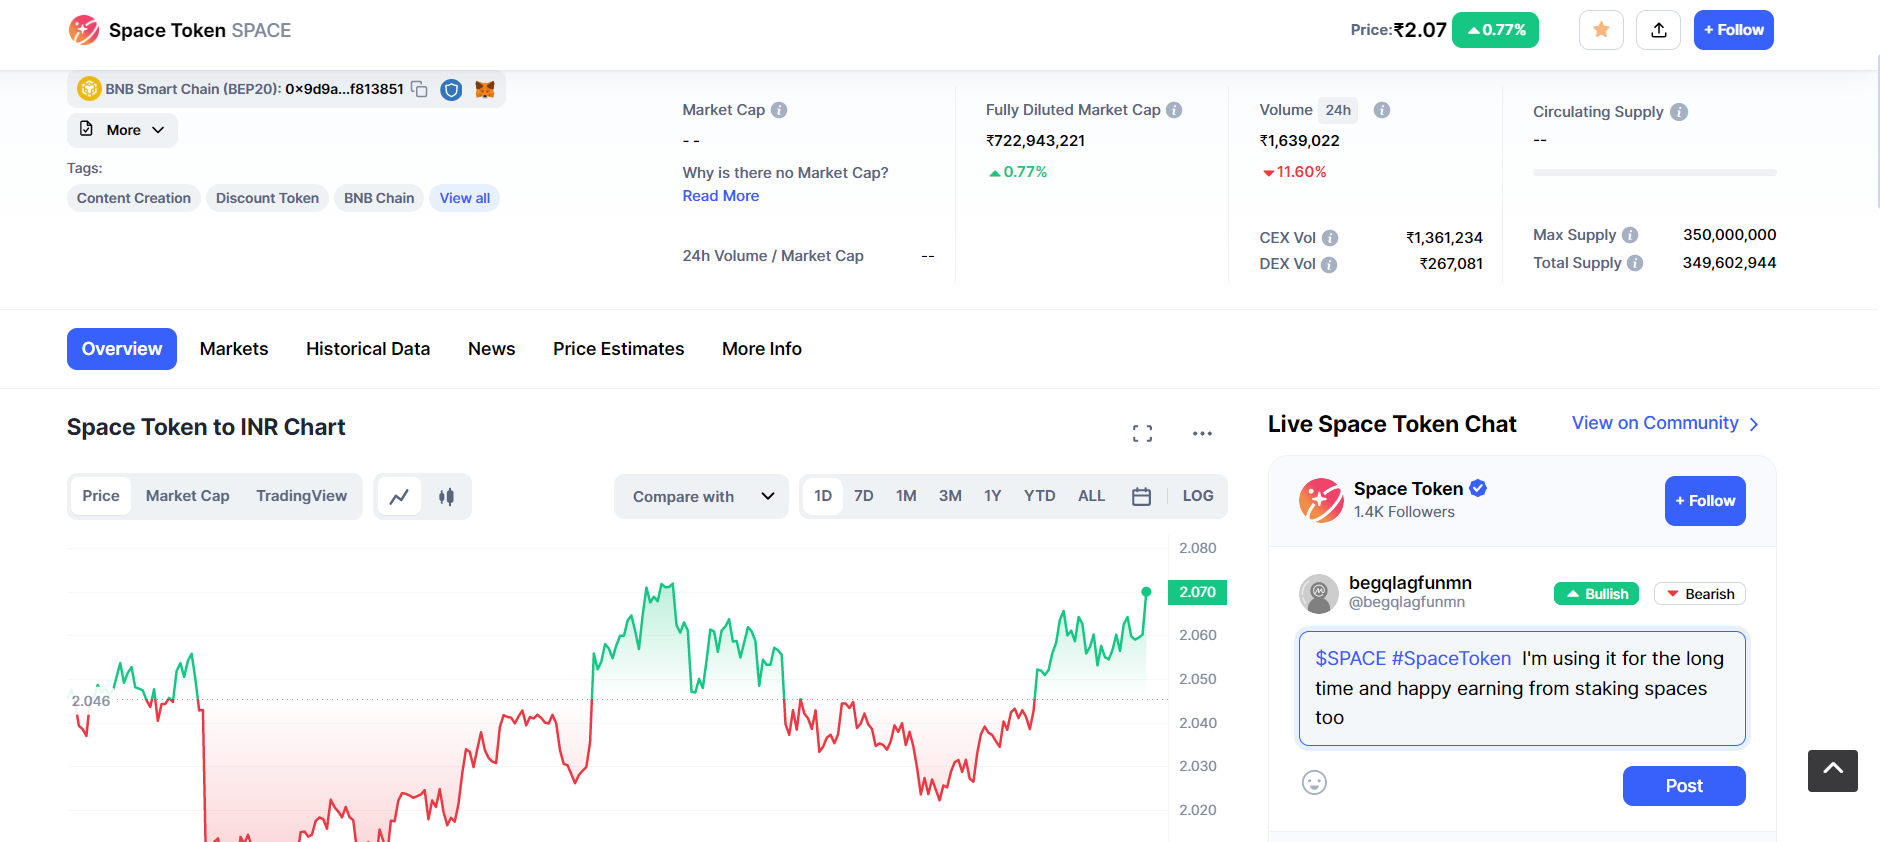Click the verified badge beside Space Token
Viewport: 1880px width, 842px height.
click(x=1478, y=488)
